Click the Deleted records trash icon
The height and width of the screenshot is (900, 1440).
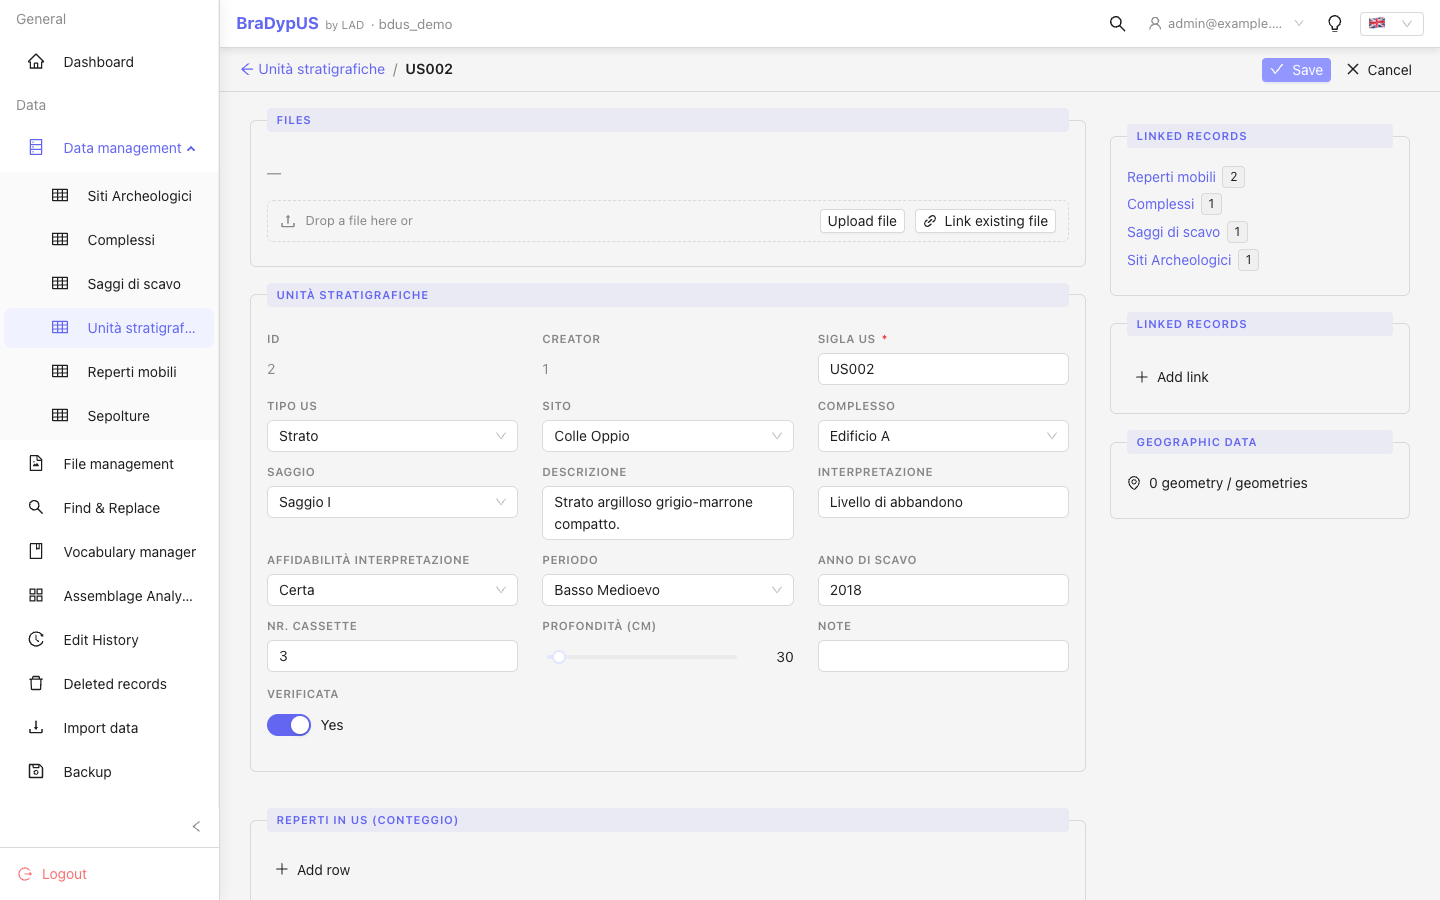[36, 683]
